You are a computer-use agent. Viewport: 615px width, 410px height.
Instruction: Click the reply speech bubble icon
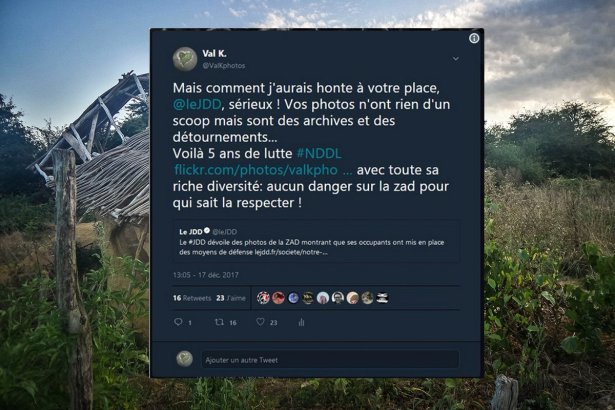(178, 322)
